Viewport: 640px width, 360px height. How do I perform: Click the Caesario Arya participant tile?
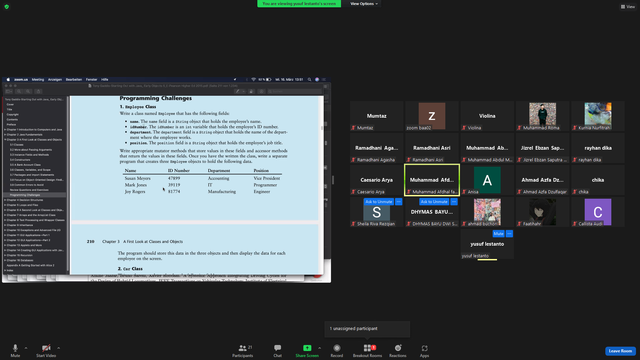376,180
